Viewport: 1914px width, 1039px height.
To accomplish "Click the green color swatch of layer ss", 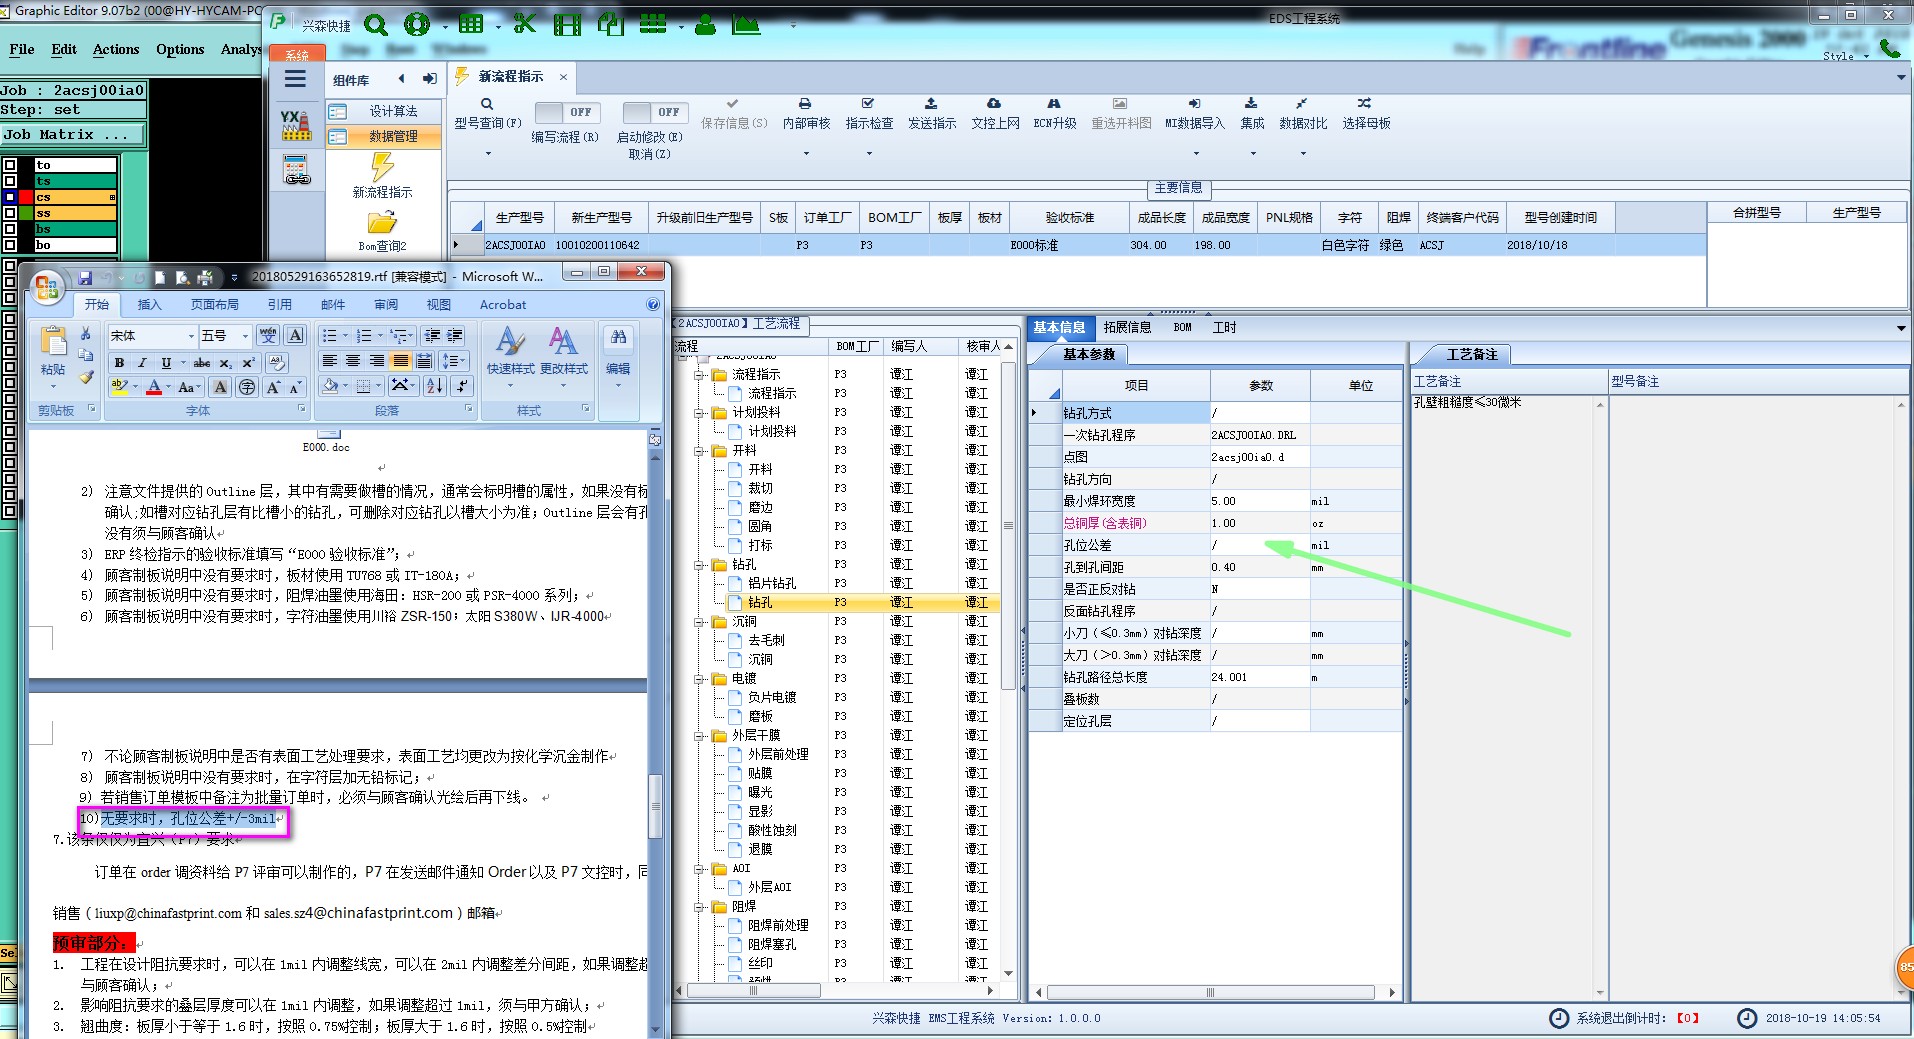I will (x=27, y=213).
